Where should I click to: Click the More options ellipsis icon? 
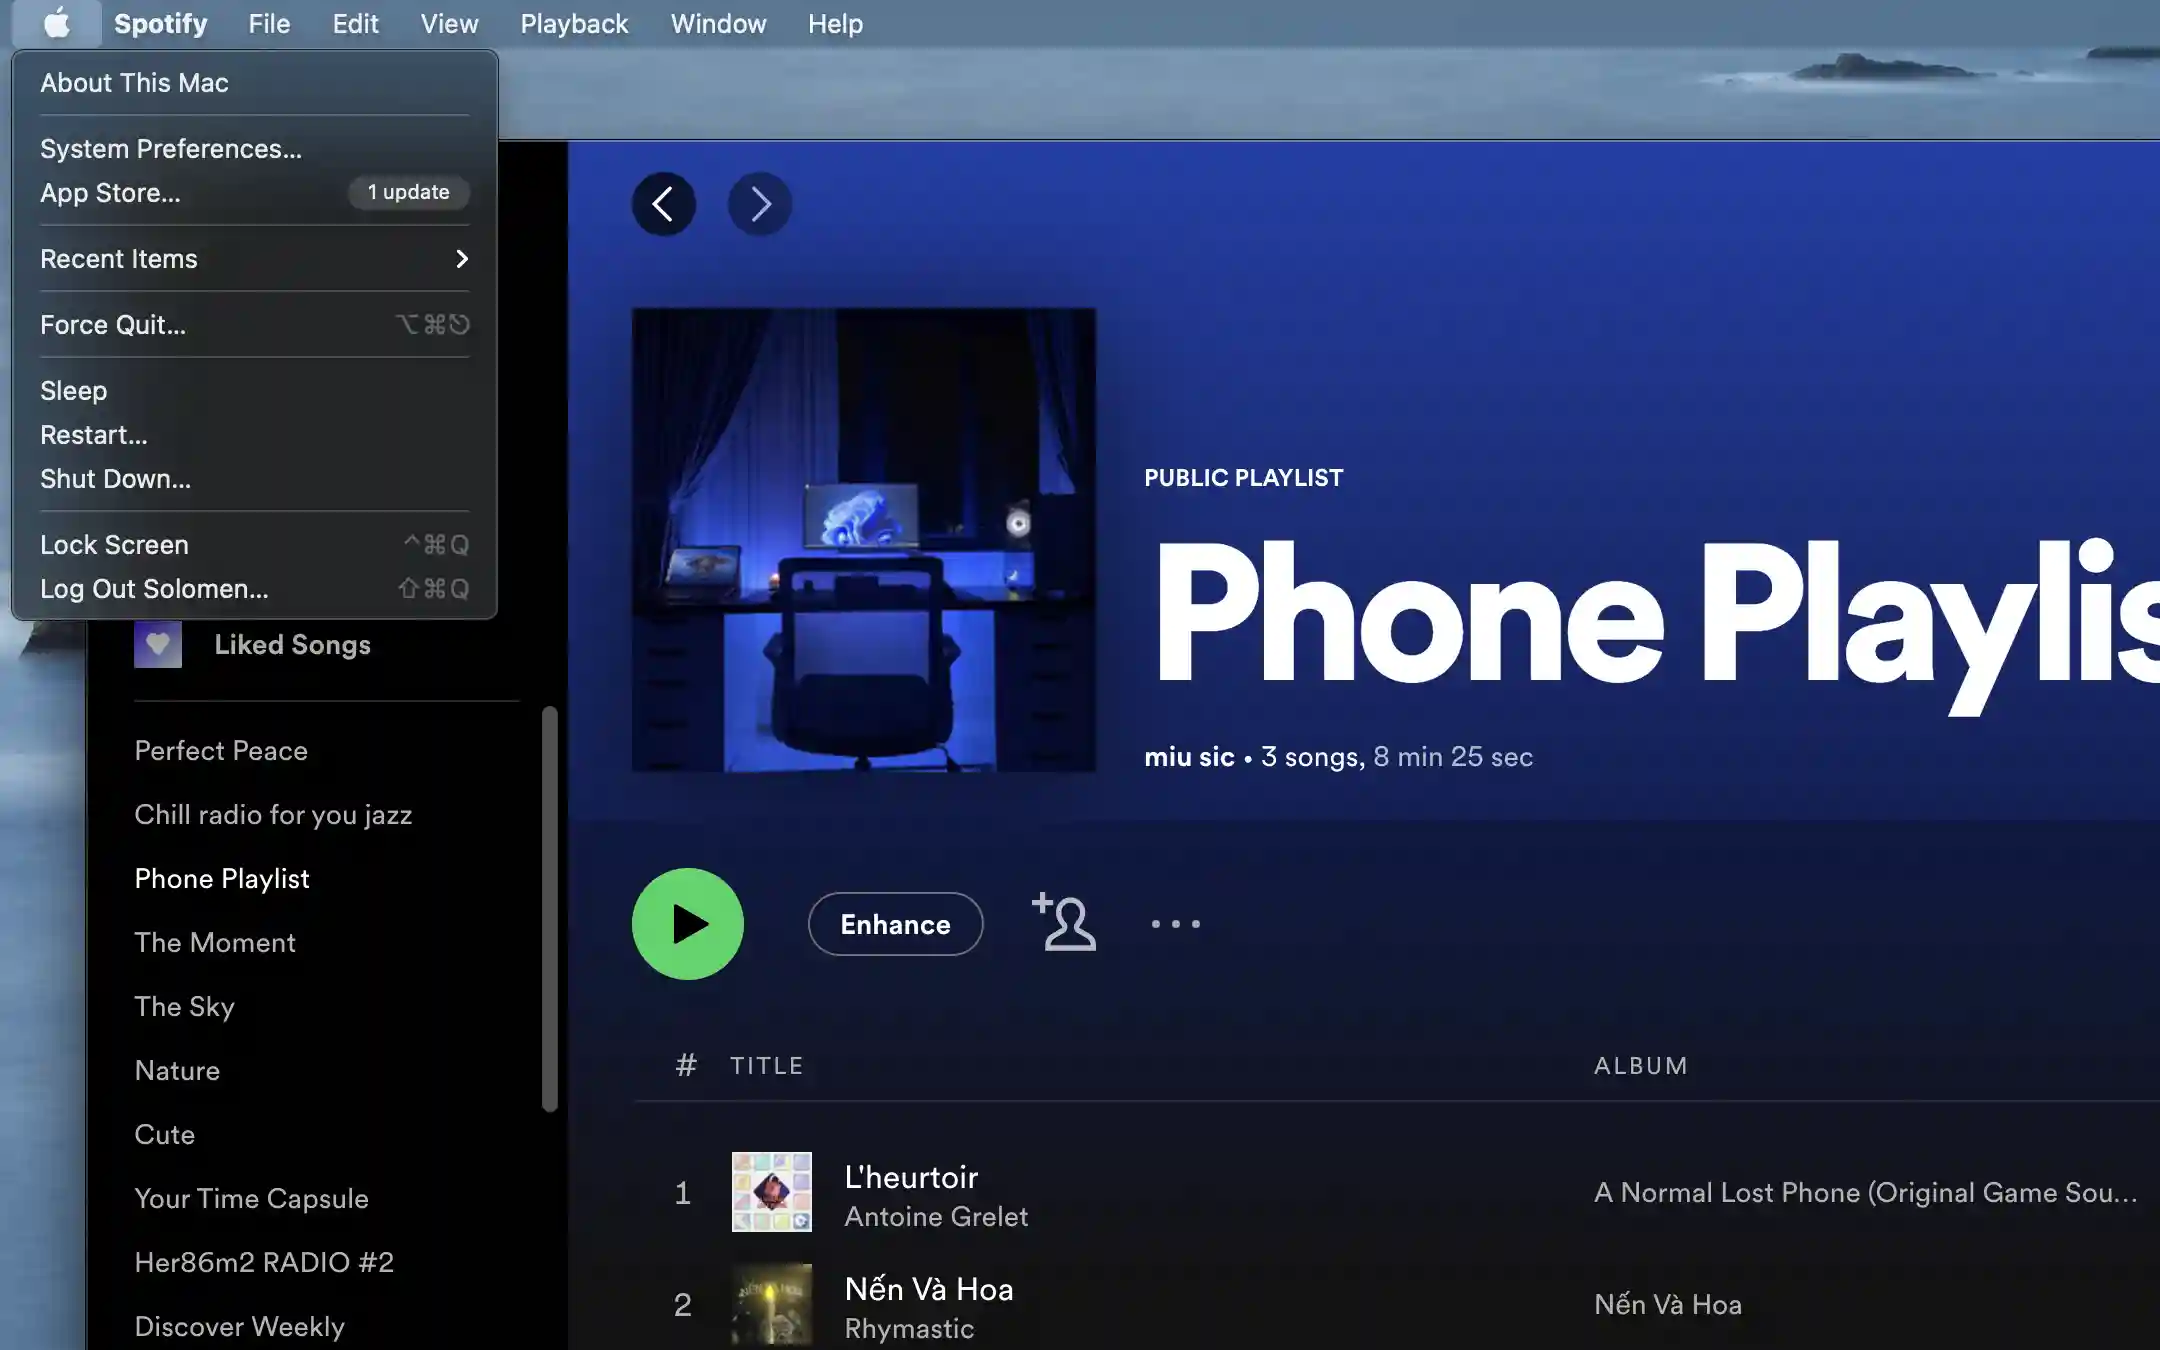click(x=1174, y=924)
